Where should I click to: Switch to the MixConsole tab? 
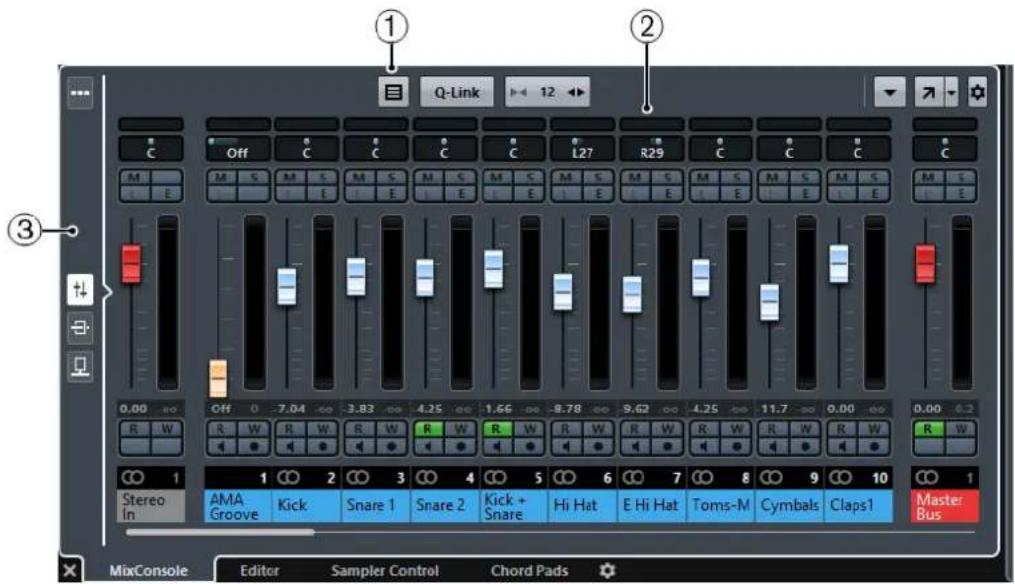click(149, 570)
